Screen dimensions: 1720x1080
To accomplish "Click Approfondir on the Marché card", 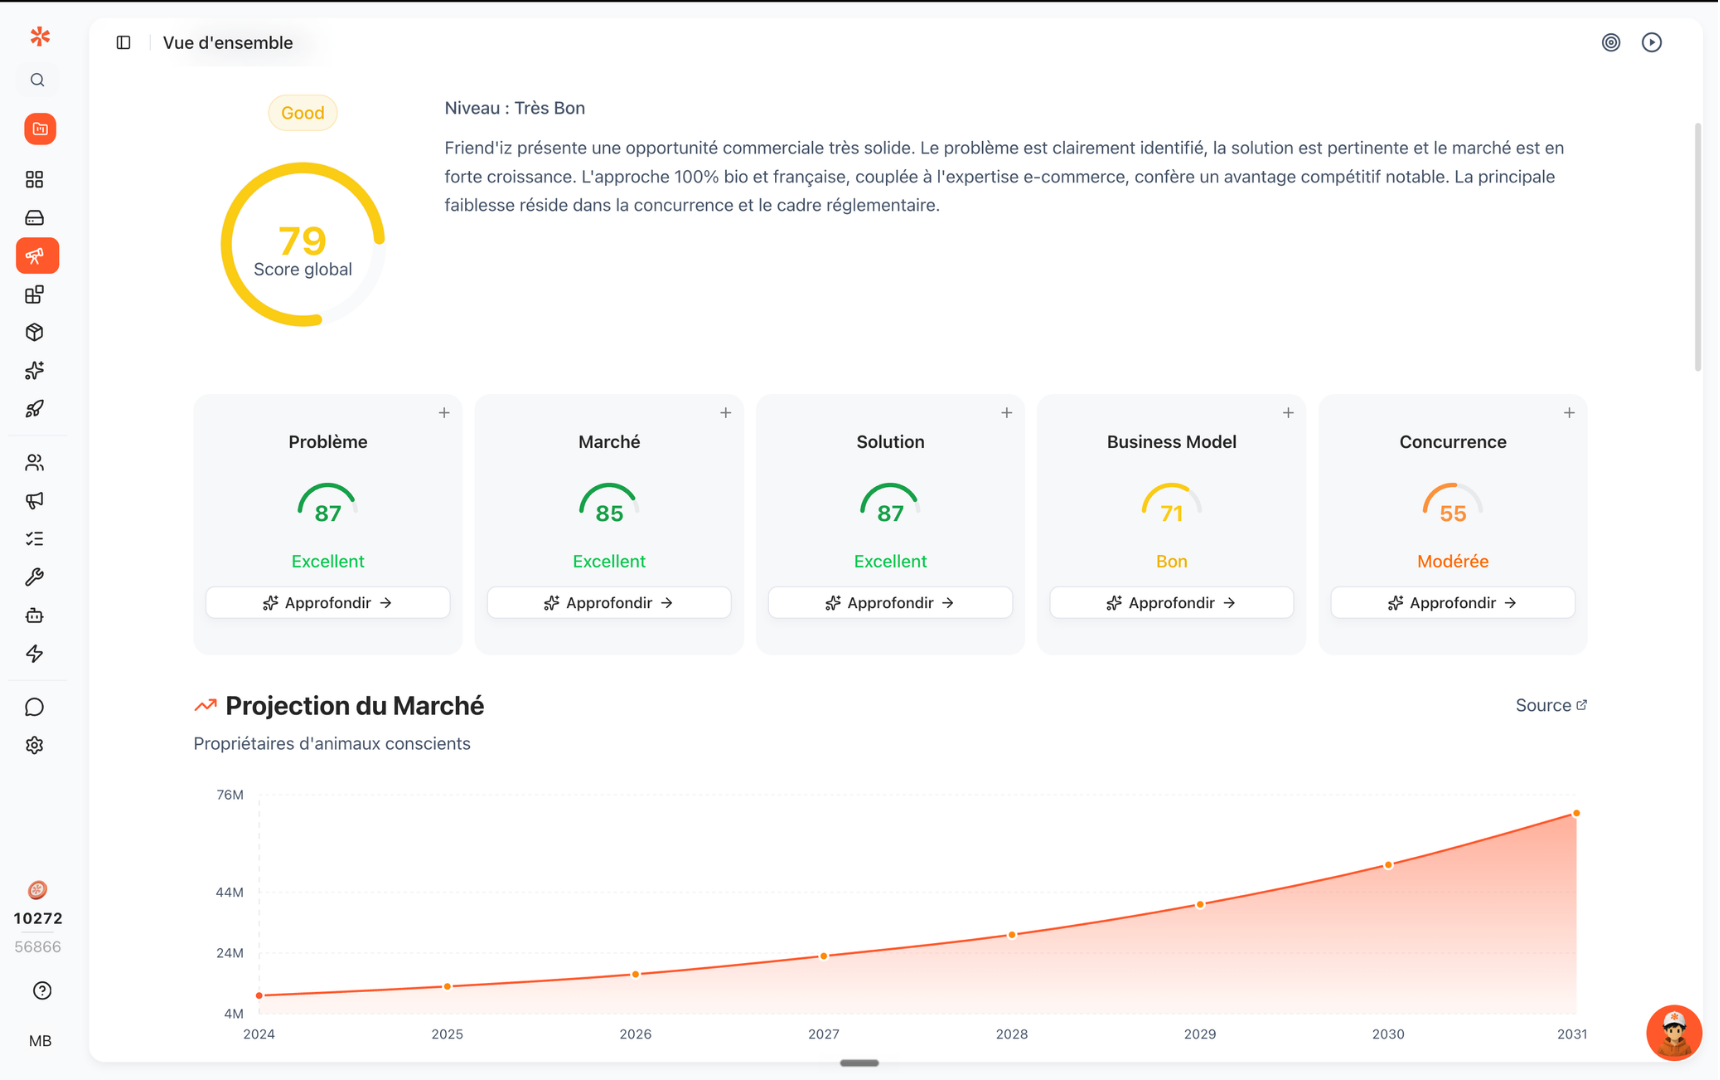I will 609,603.
